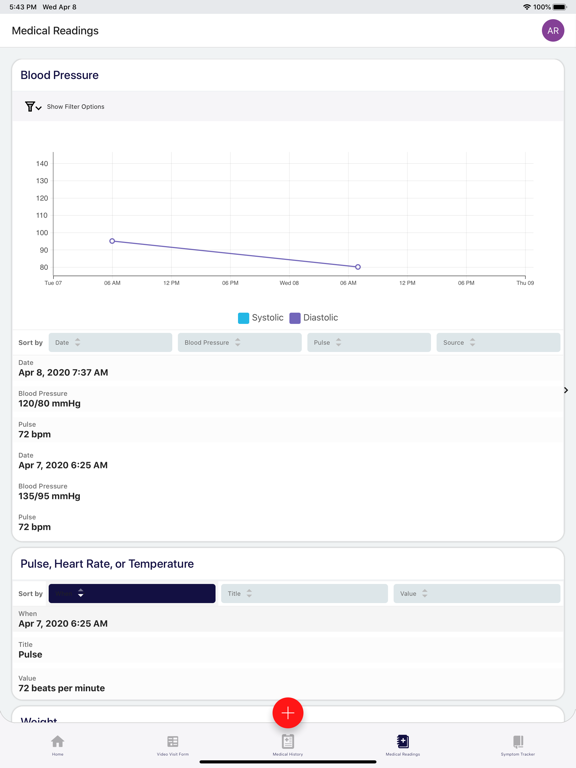The height and width of the screenshot is (768, 576).
Task: Go to Home tab
Action: tap(58, 745)
